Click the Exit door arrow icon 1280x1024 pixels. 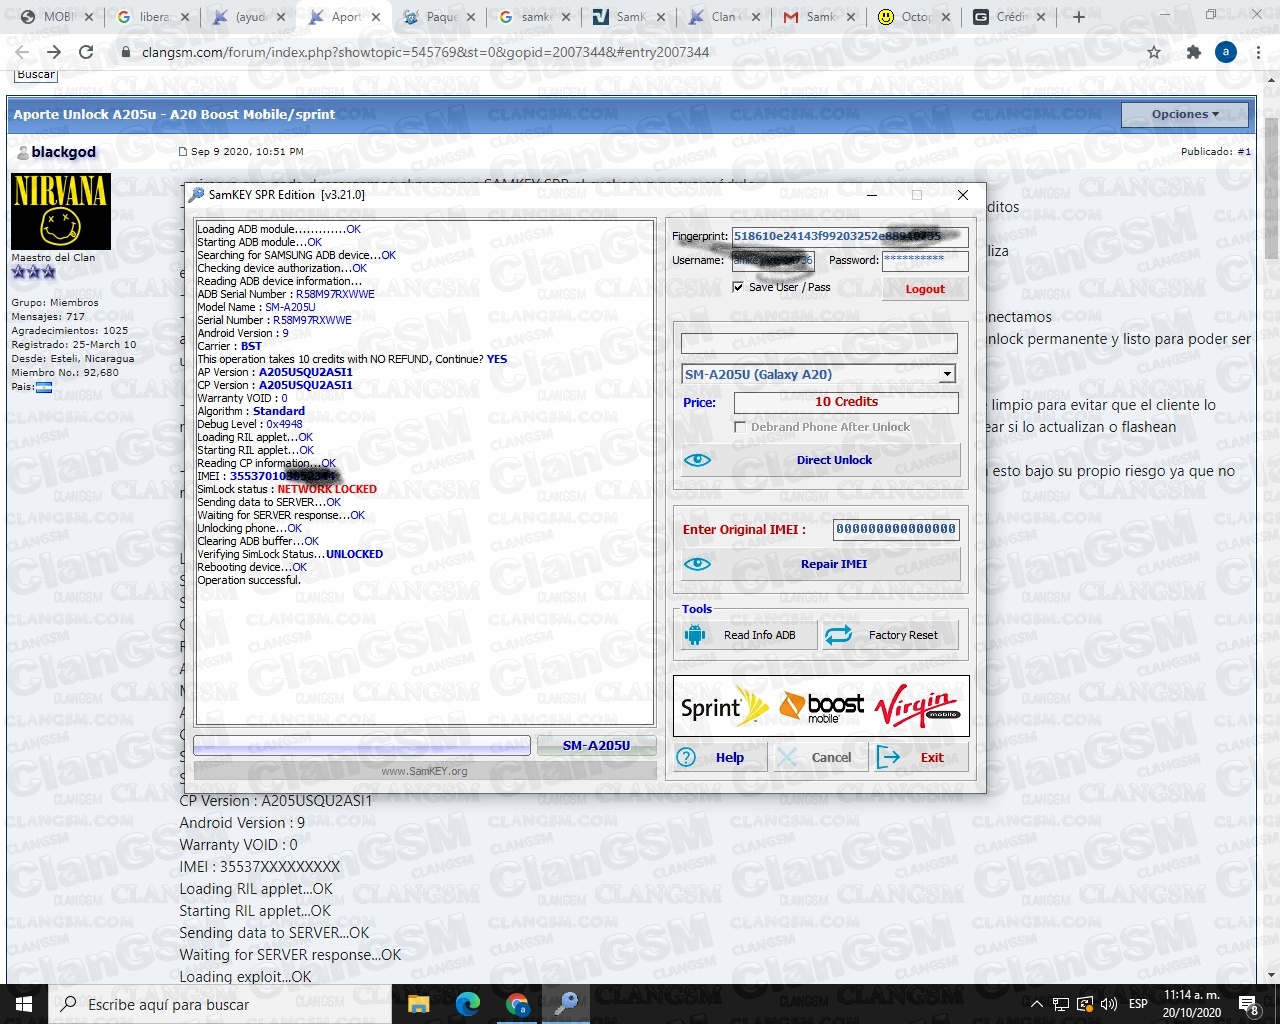coord(888,757)
